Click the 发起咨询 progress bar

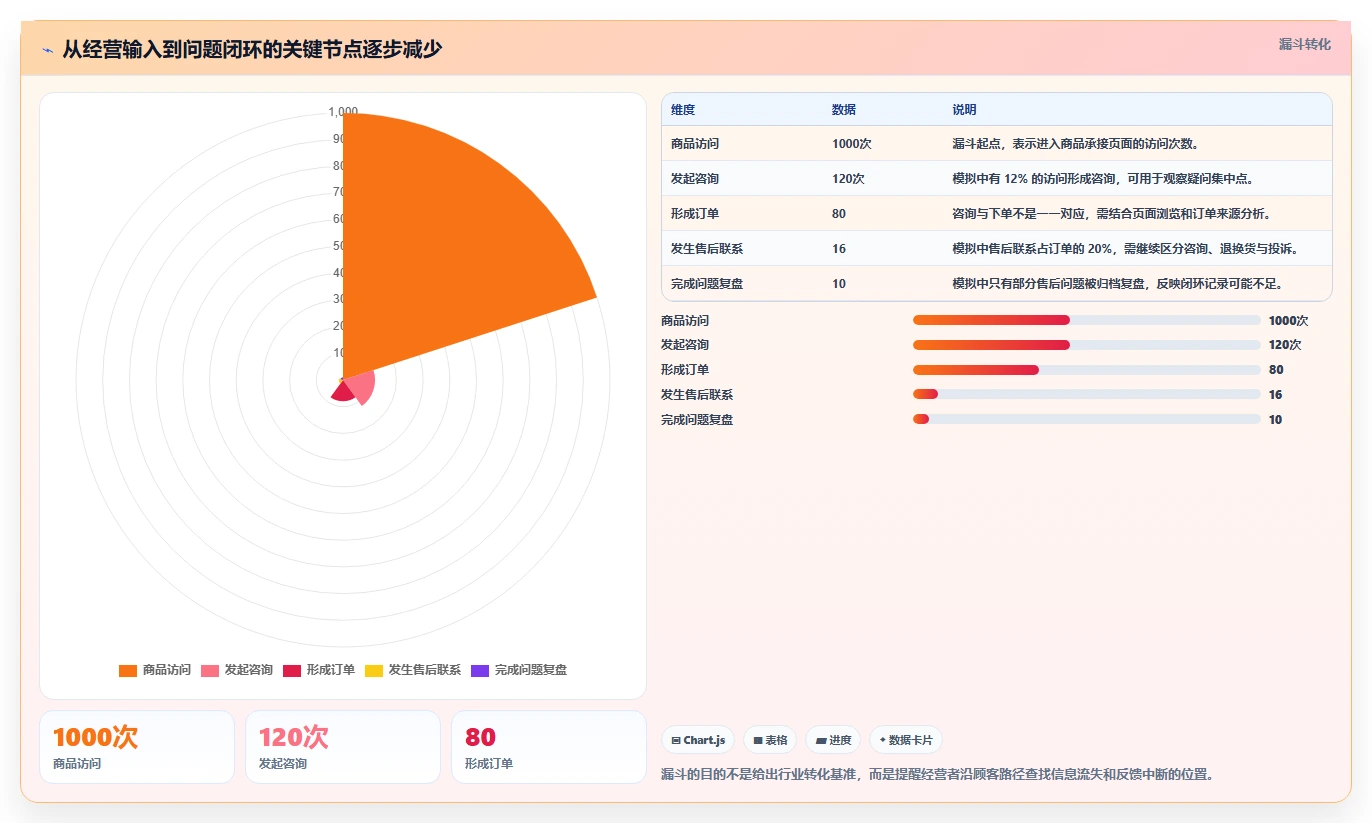[1086, 345]
